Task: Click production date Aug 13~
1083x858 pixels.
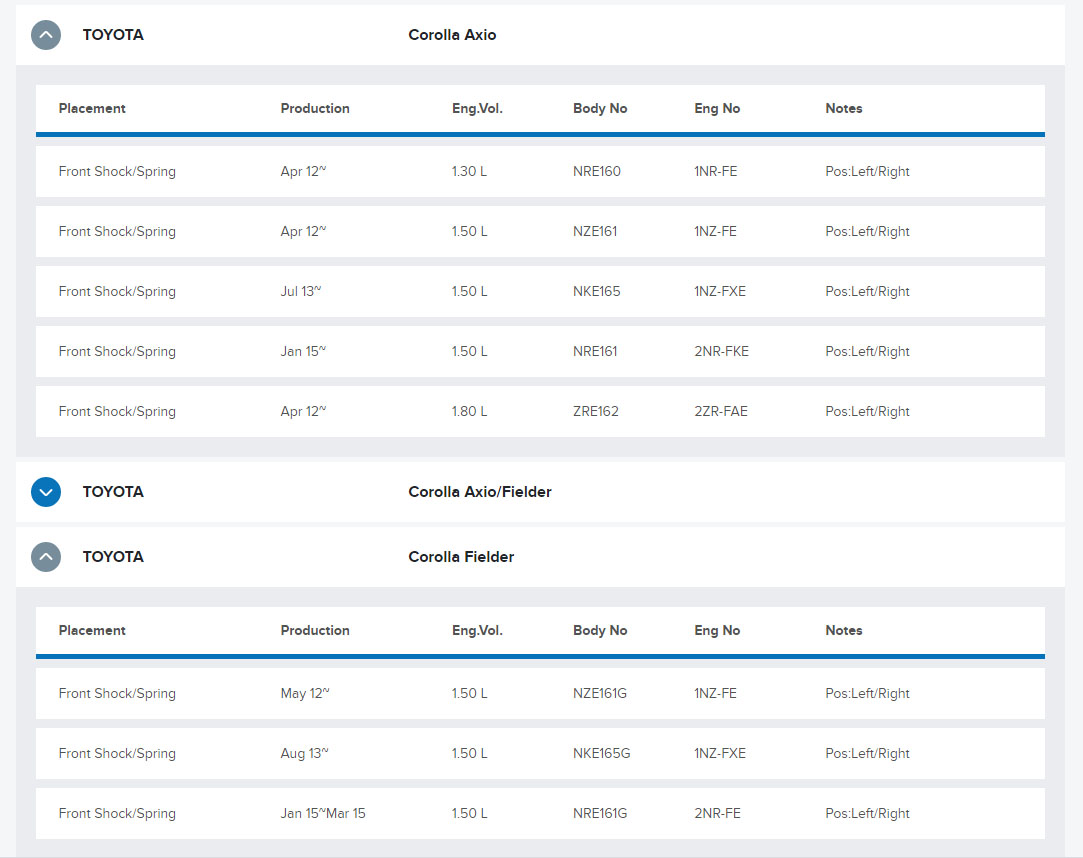Action: (304, 754)
